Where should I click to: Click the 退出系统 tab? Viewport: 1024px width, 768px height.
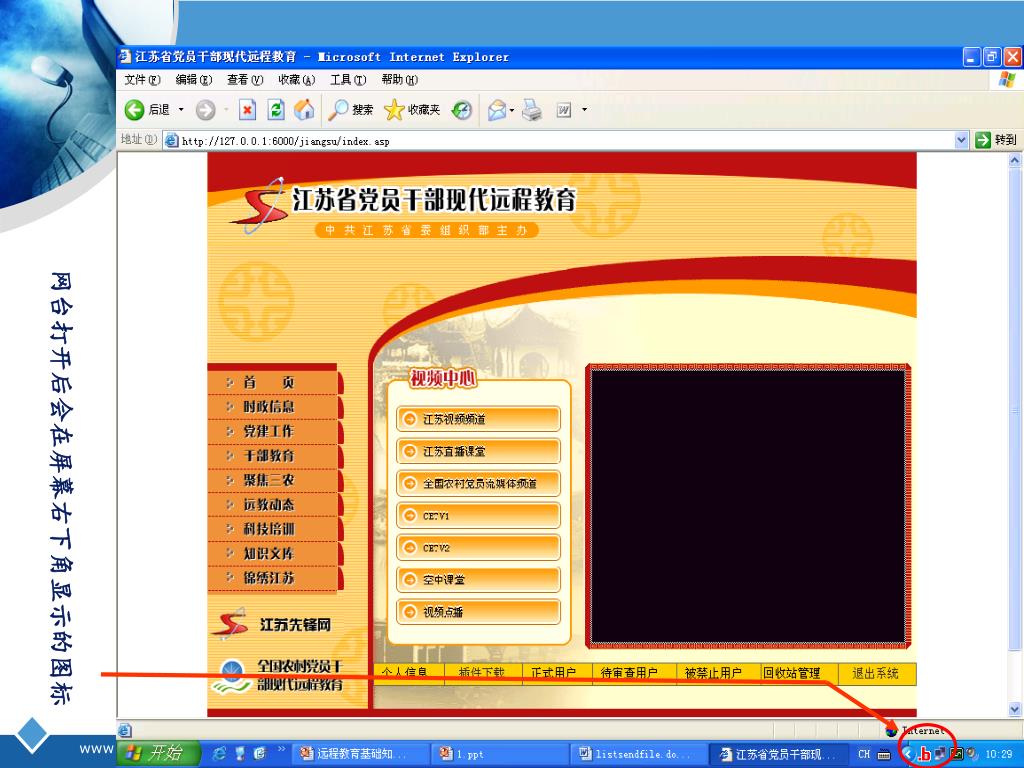pyautogui.click(x=876, y=673)
